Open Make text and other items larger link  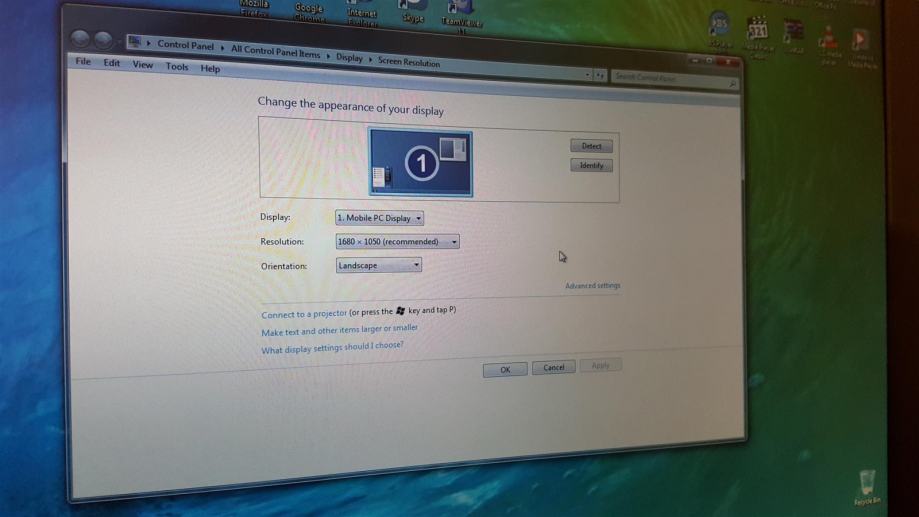[339, 330]
